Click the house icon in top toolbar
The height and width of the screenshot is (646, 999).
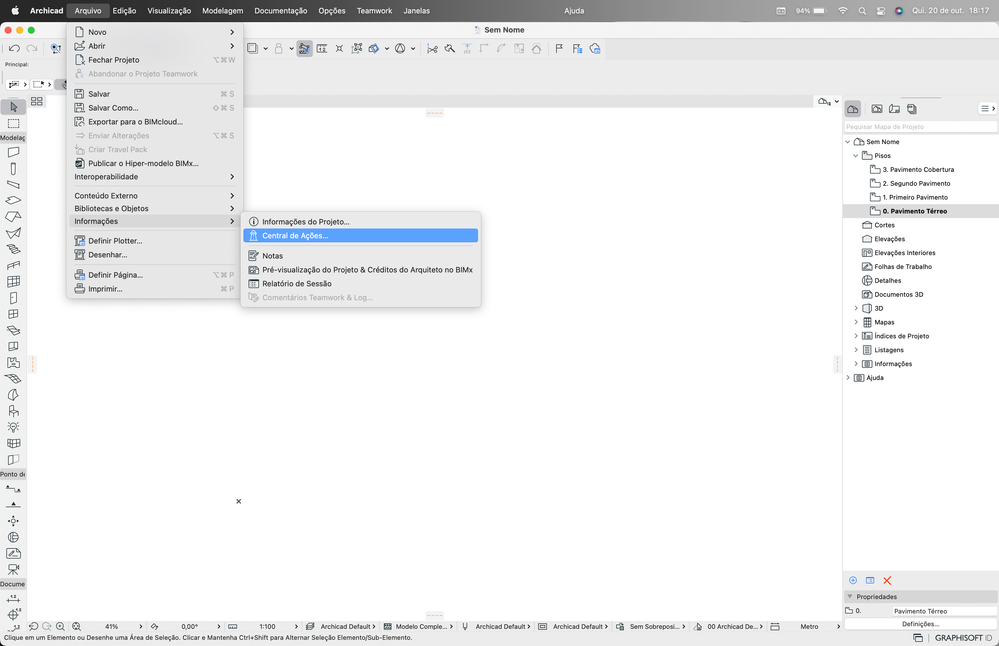coord(536,48)
